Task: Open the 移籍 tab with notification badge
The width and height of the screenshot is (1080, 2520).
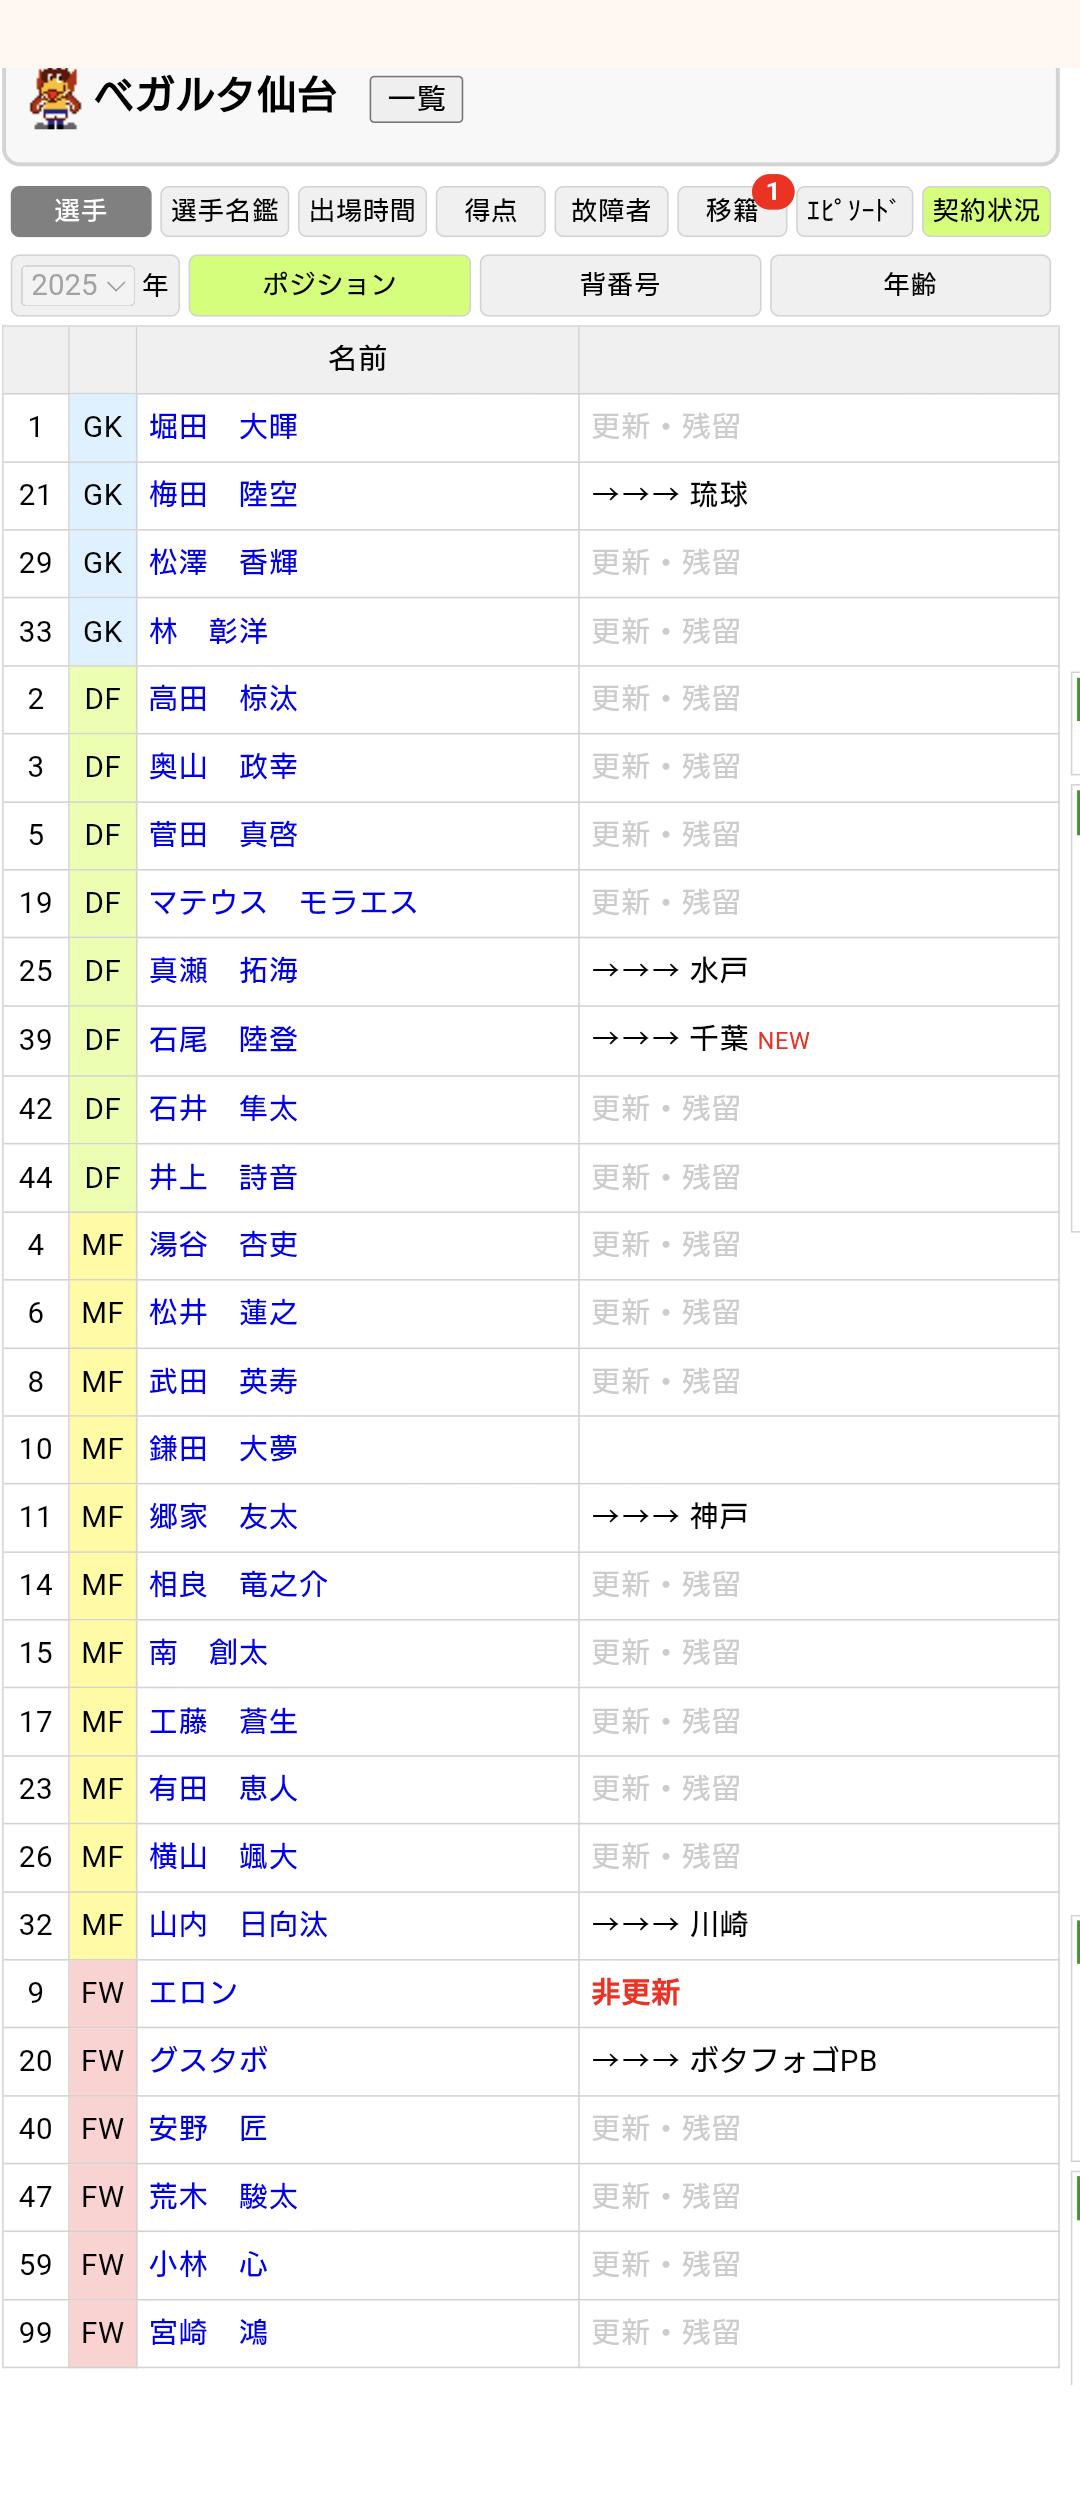Action: click(732, 211)
